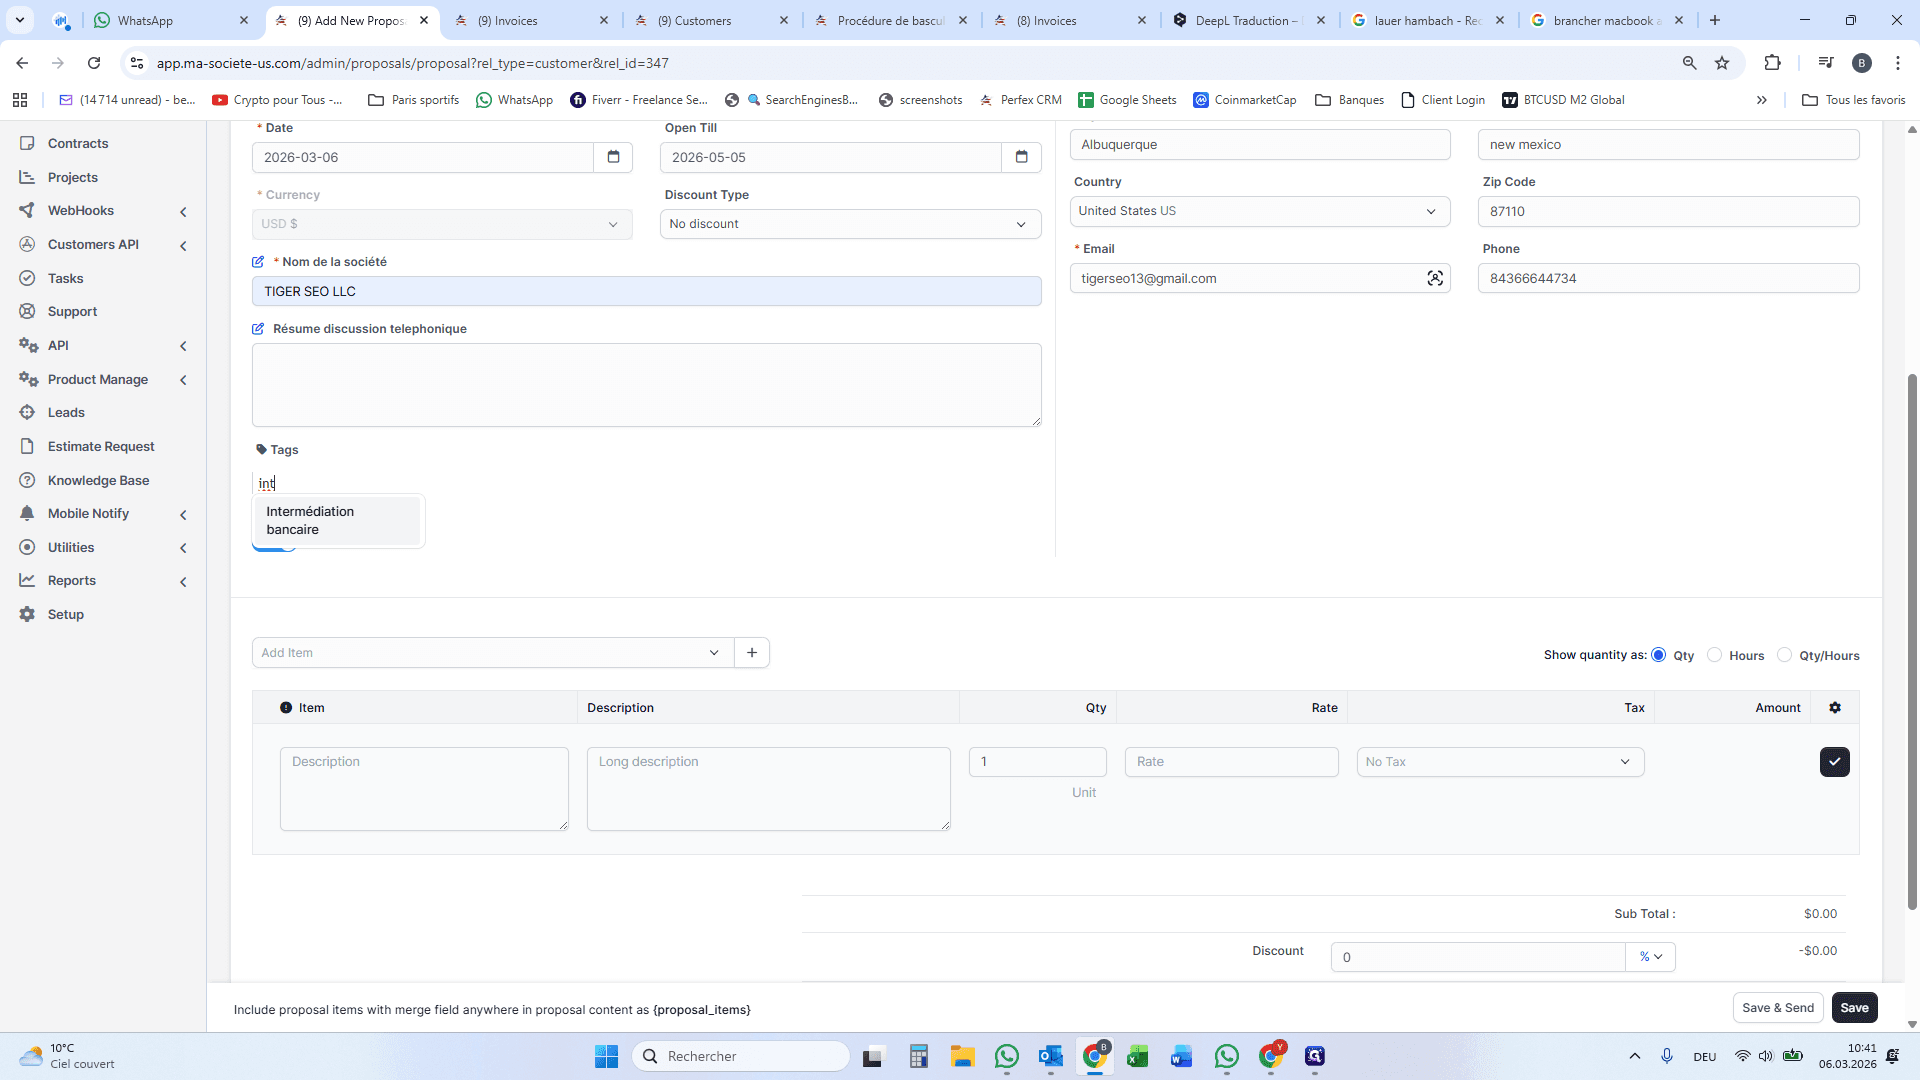Open Support in the sidebar
Screen dimensions: 1920x1080
click(72, 312)
